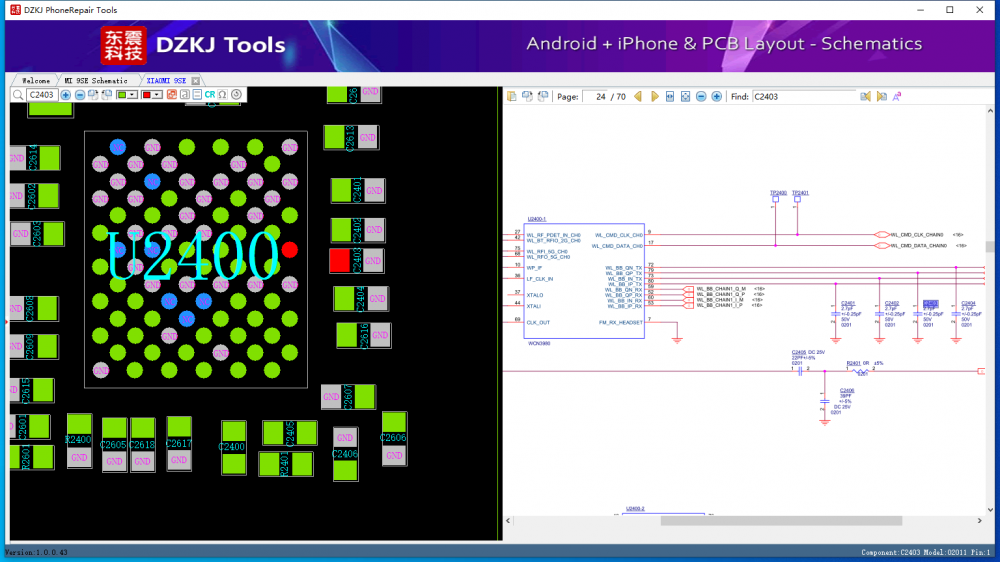Zoom in the PCB layout view
Viewport: 1000px width, 562px height.
[x=66, y=95]
